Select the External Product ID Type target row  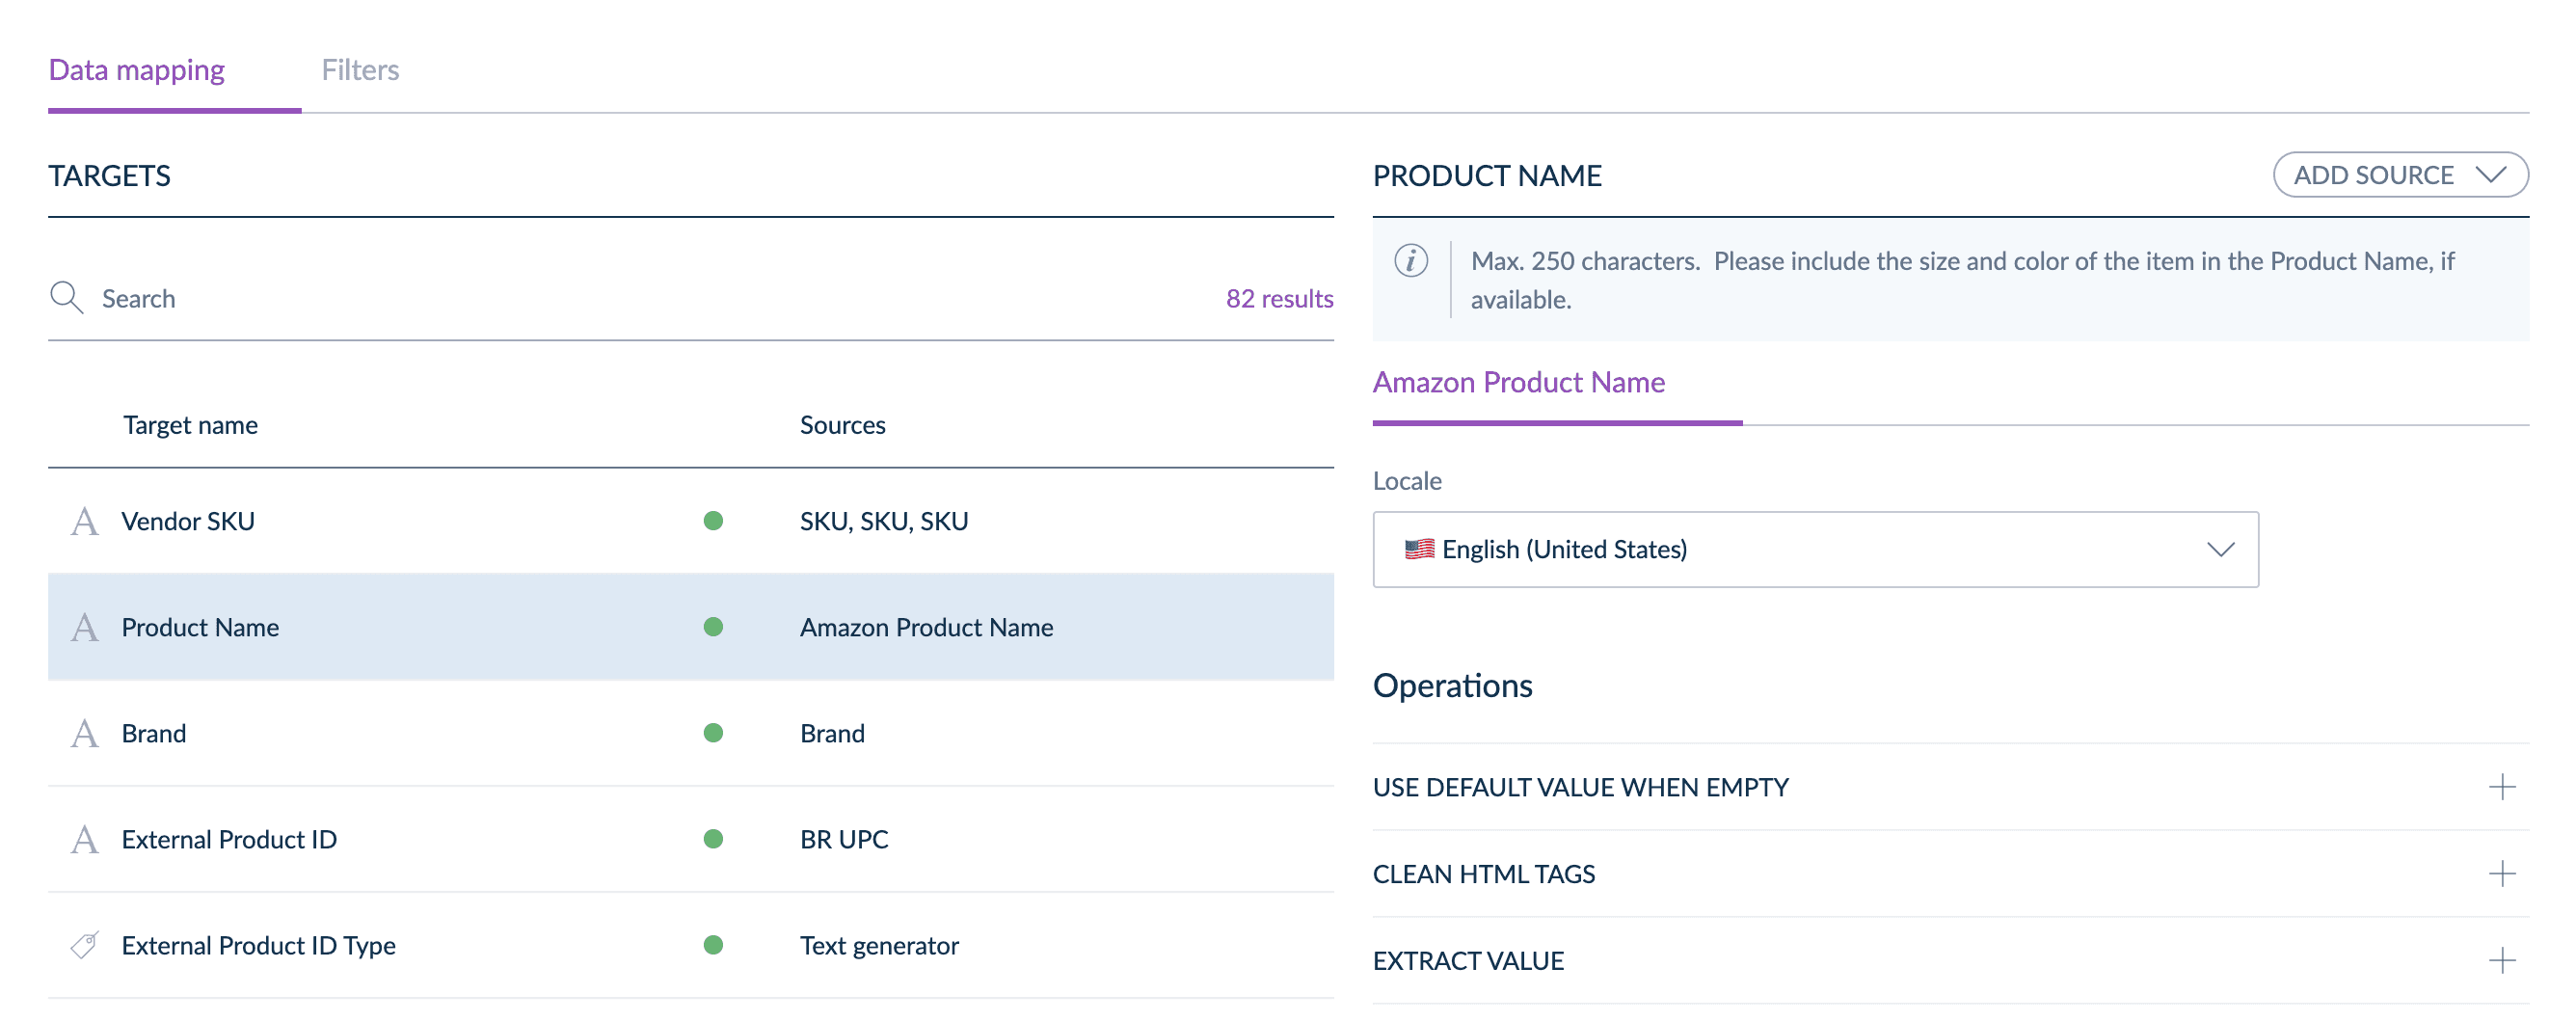pos(690,945)
